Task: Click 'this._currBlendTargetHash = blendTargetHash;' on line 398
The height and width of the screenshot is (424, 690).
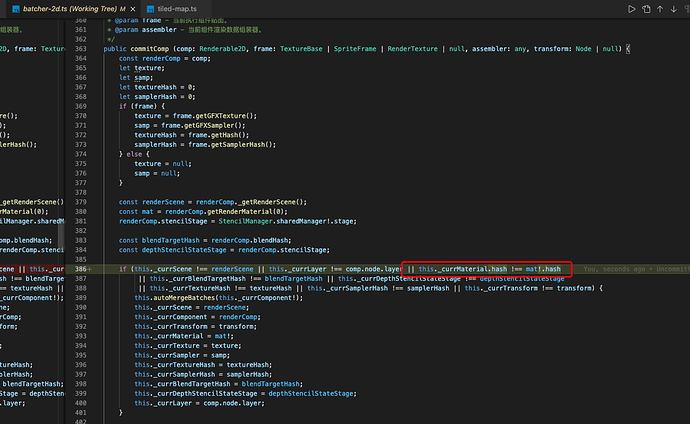Action: click(218, 384)
